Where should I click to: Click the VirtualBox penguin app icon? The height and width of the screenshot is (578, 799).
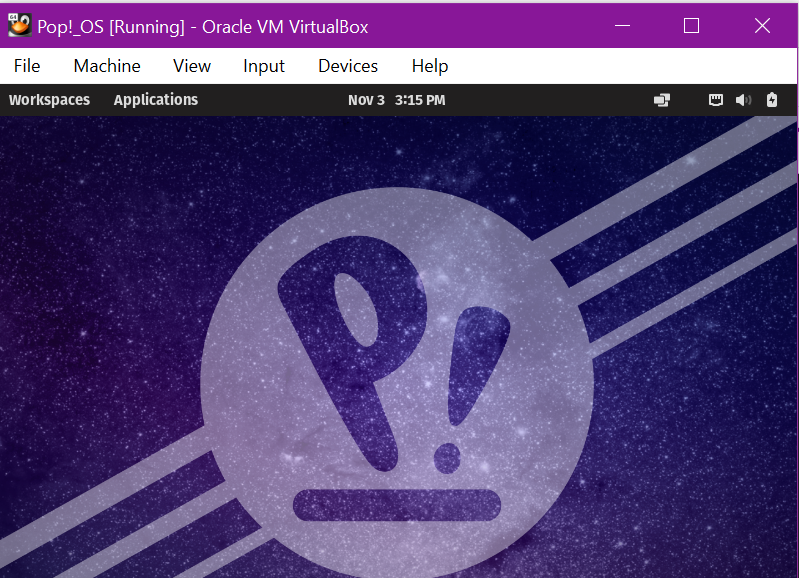[19, 25]
